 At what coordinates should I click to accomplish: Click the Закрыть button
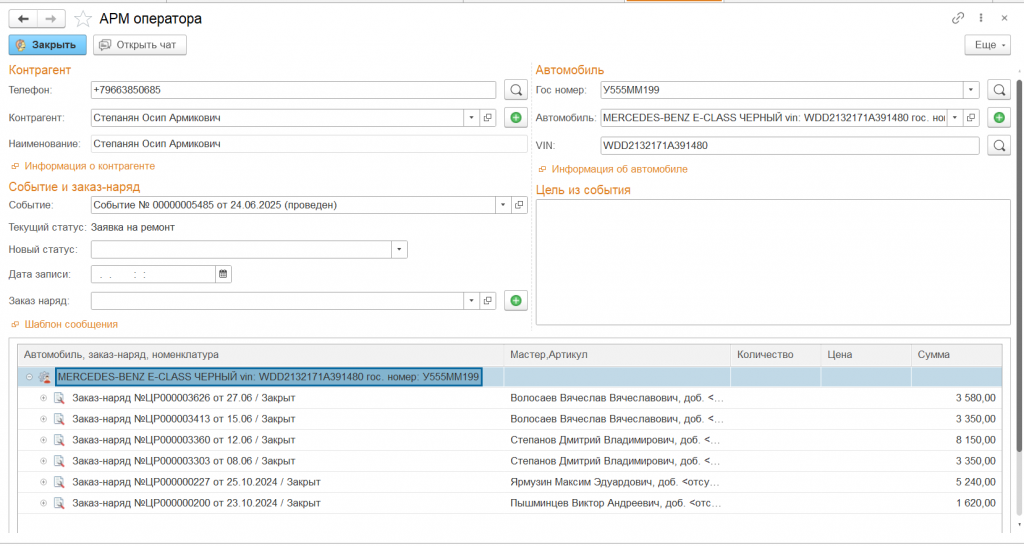click(47, 45)
